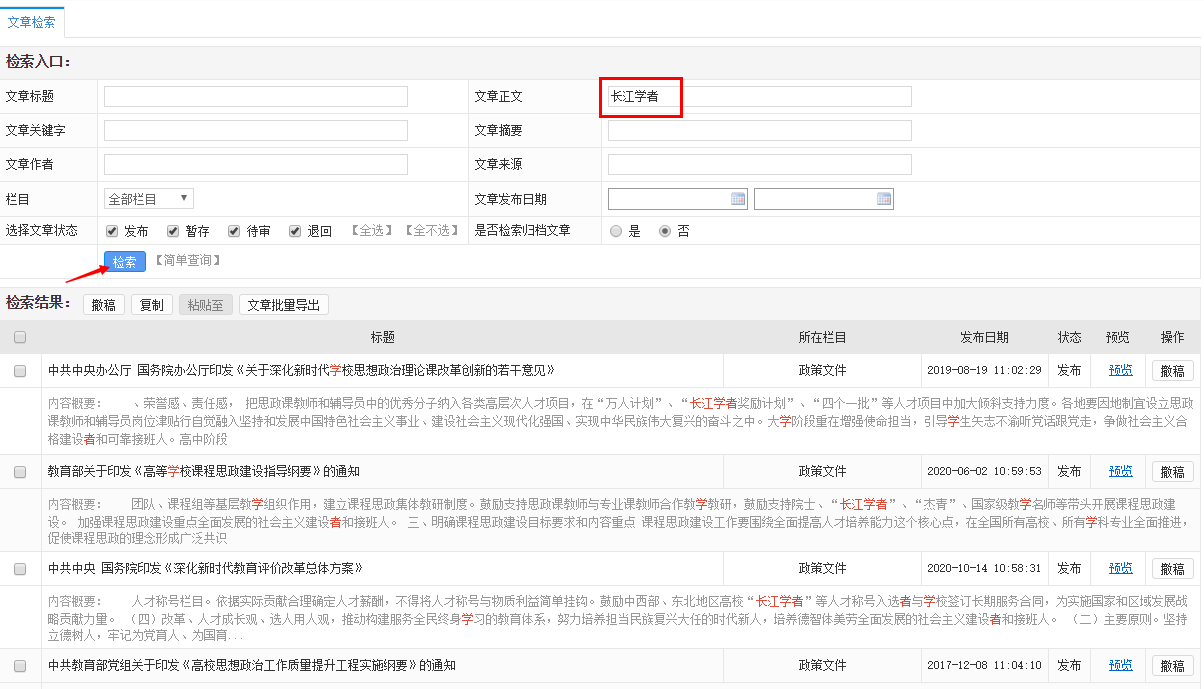Open the end date calendar picker

click(x=883, y=198)
